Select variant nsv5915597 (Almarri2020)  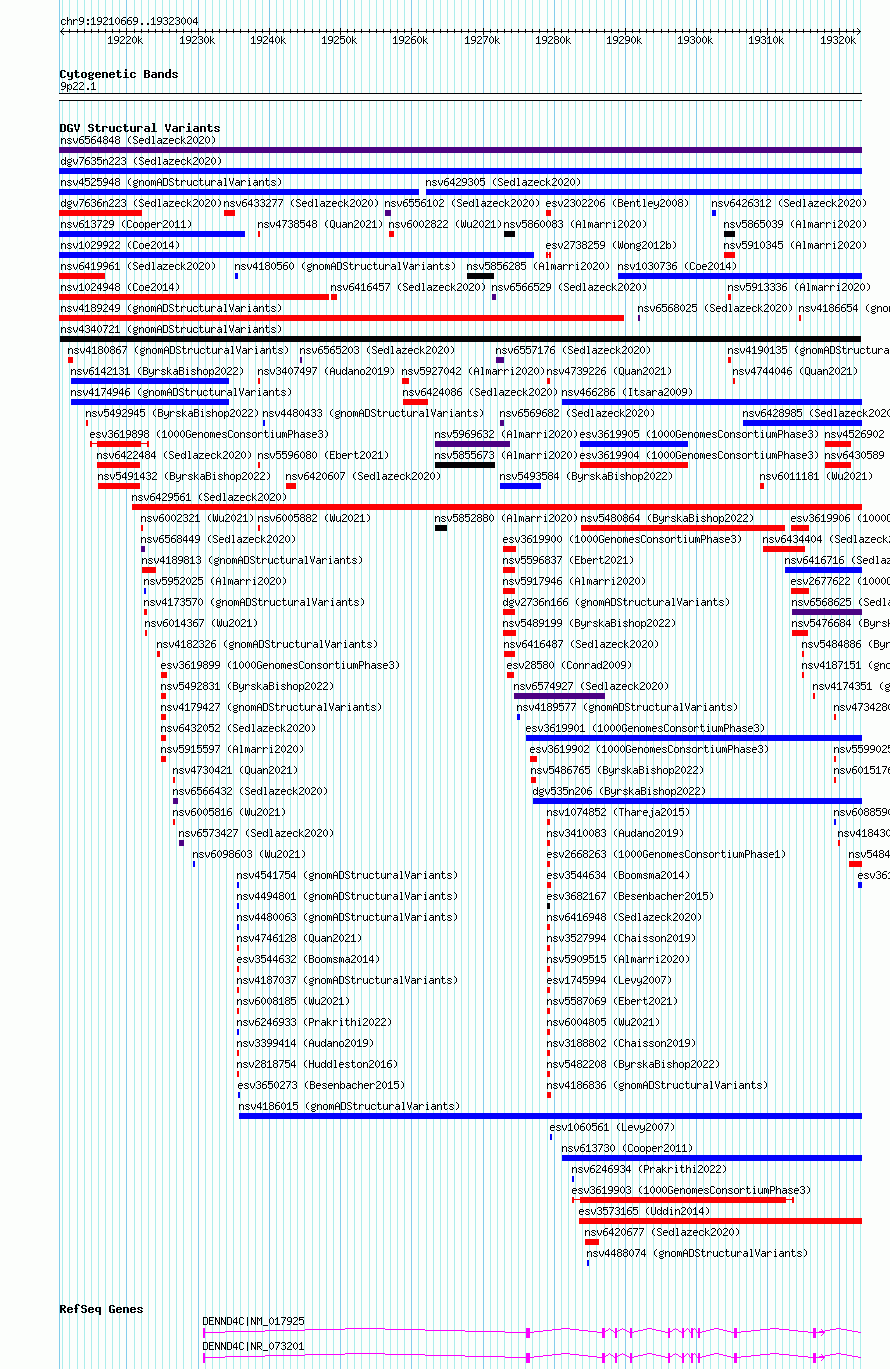tap(232, 749)
